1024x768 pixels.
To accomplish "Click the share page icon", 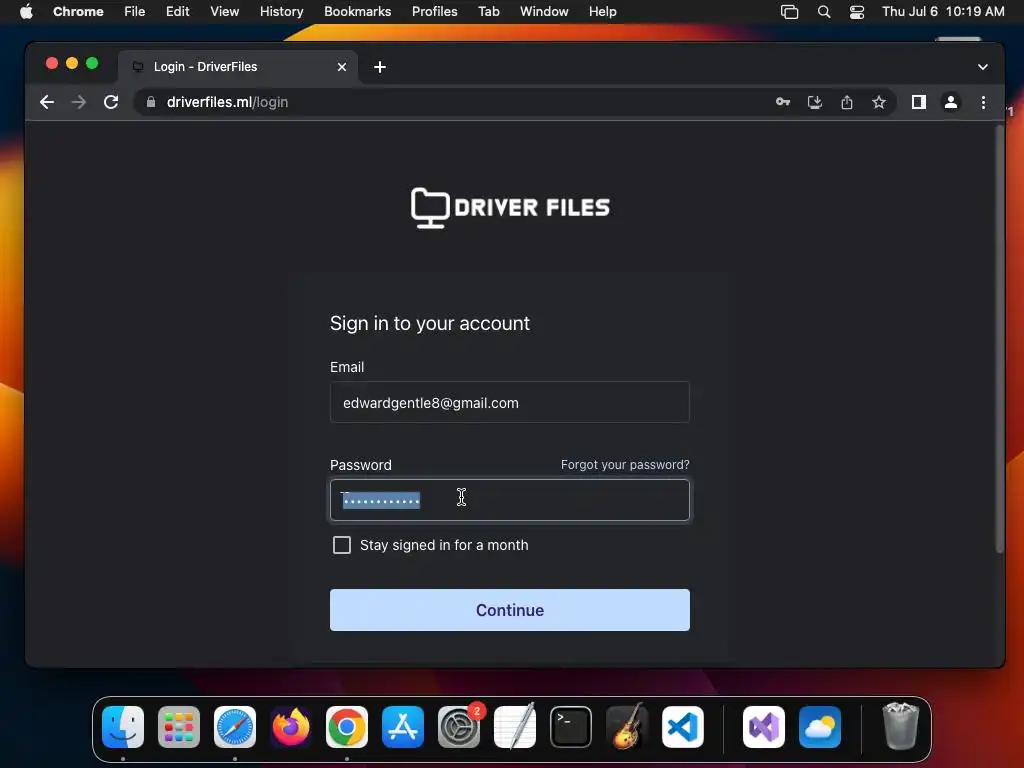I will click(846, 102).
